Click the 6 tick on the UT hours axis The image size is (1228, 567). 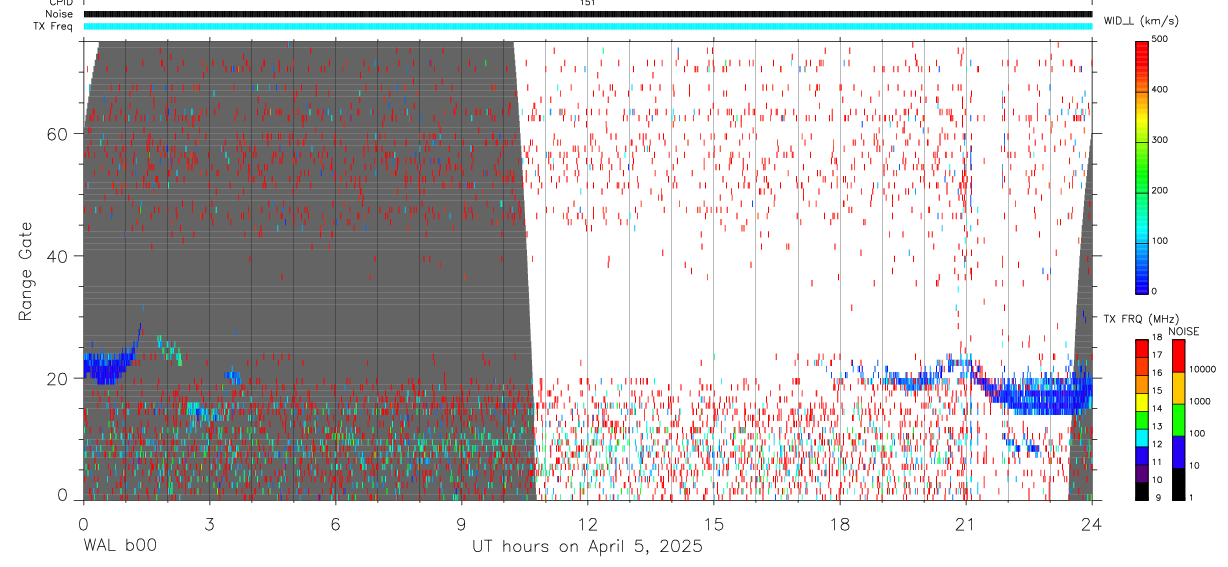click(335, 522)
